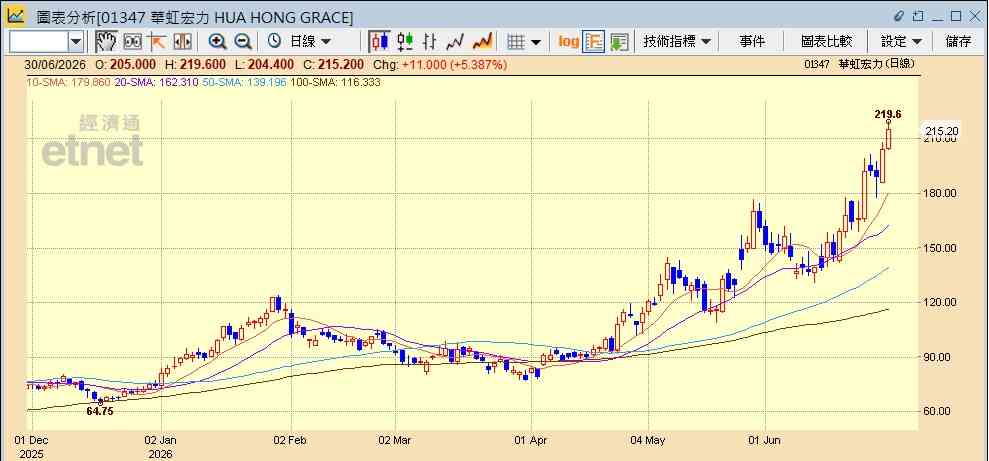Switch to OHLC bar chart type
This screenshot has width=989, height=461.
pyautogui.click(x=430, y=42)
